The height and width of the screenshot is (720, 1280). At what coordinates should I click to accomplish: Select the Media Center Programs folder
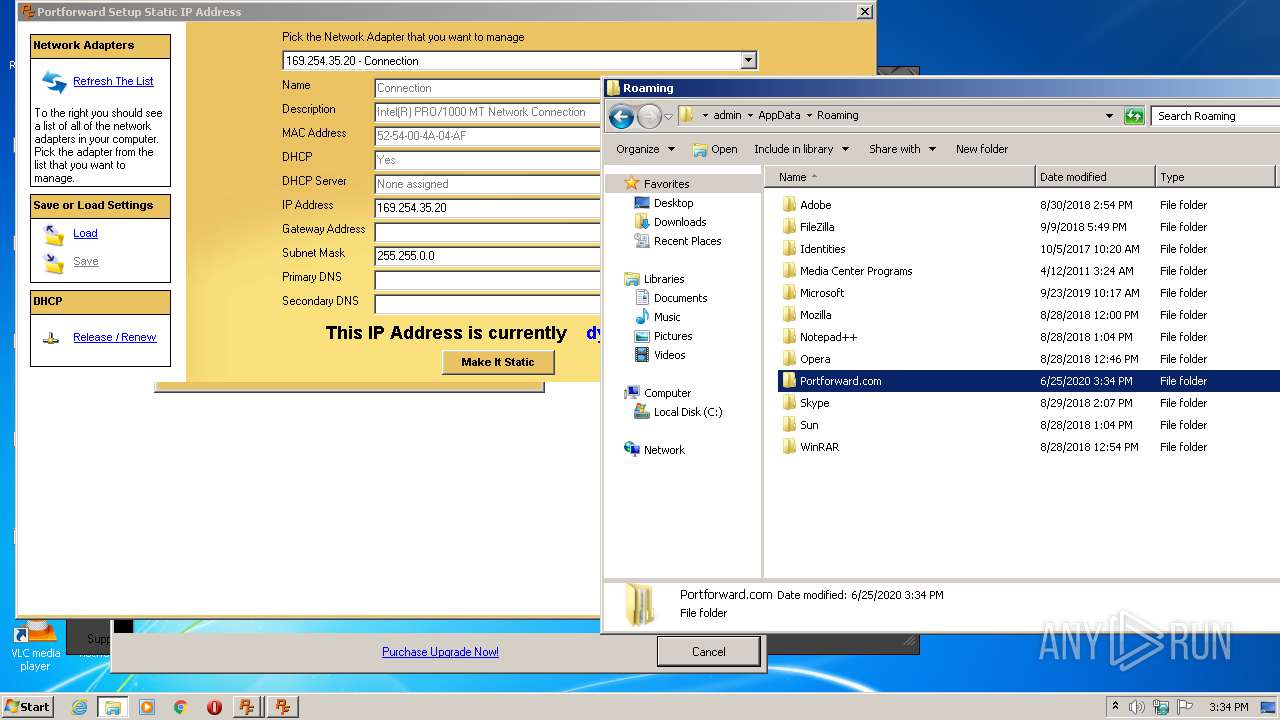click(1028, 271)
